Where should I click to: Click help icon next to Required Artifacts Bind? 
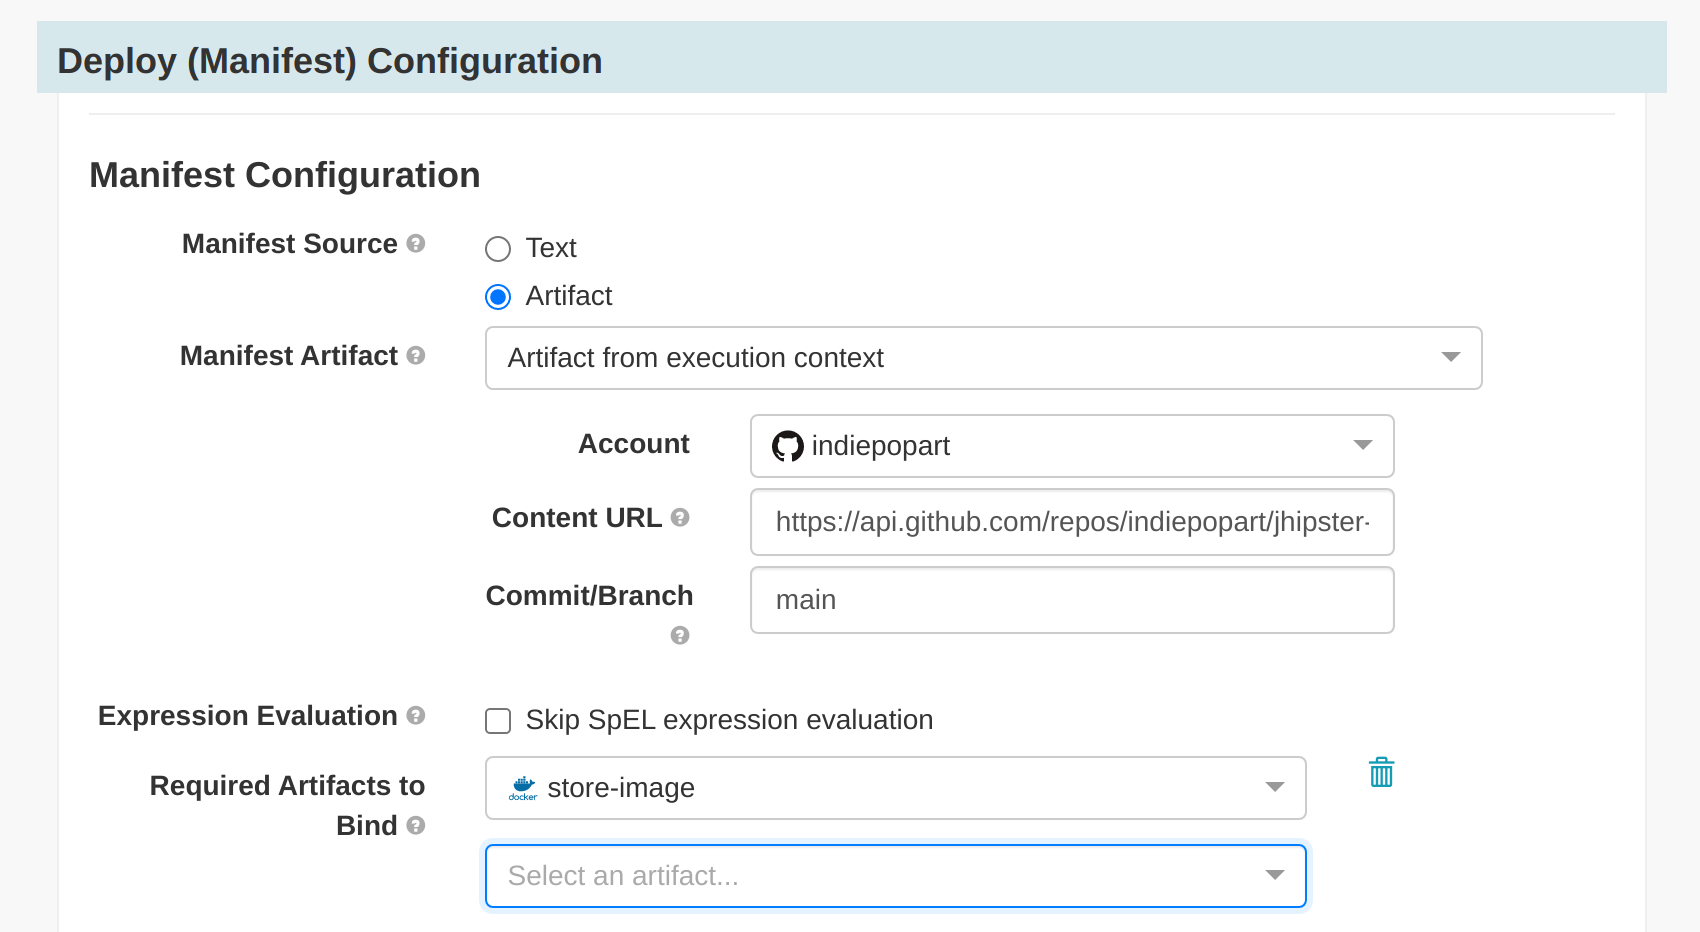click(416, 825)
